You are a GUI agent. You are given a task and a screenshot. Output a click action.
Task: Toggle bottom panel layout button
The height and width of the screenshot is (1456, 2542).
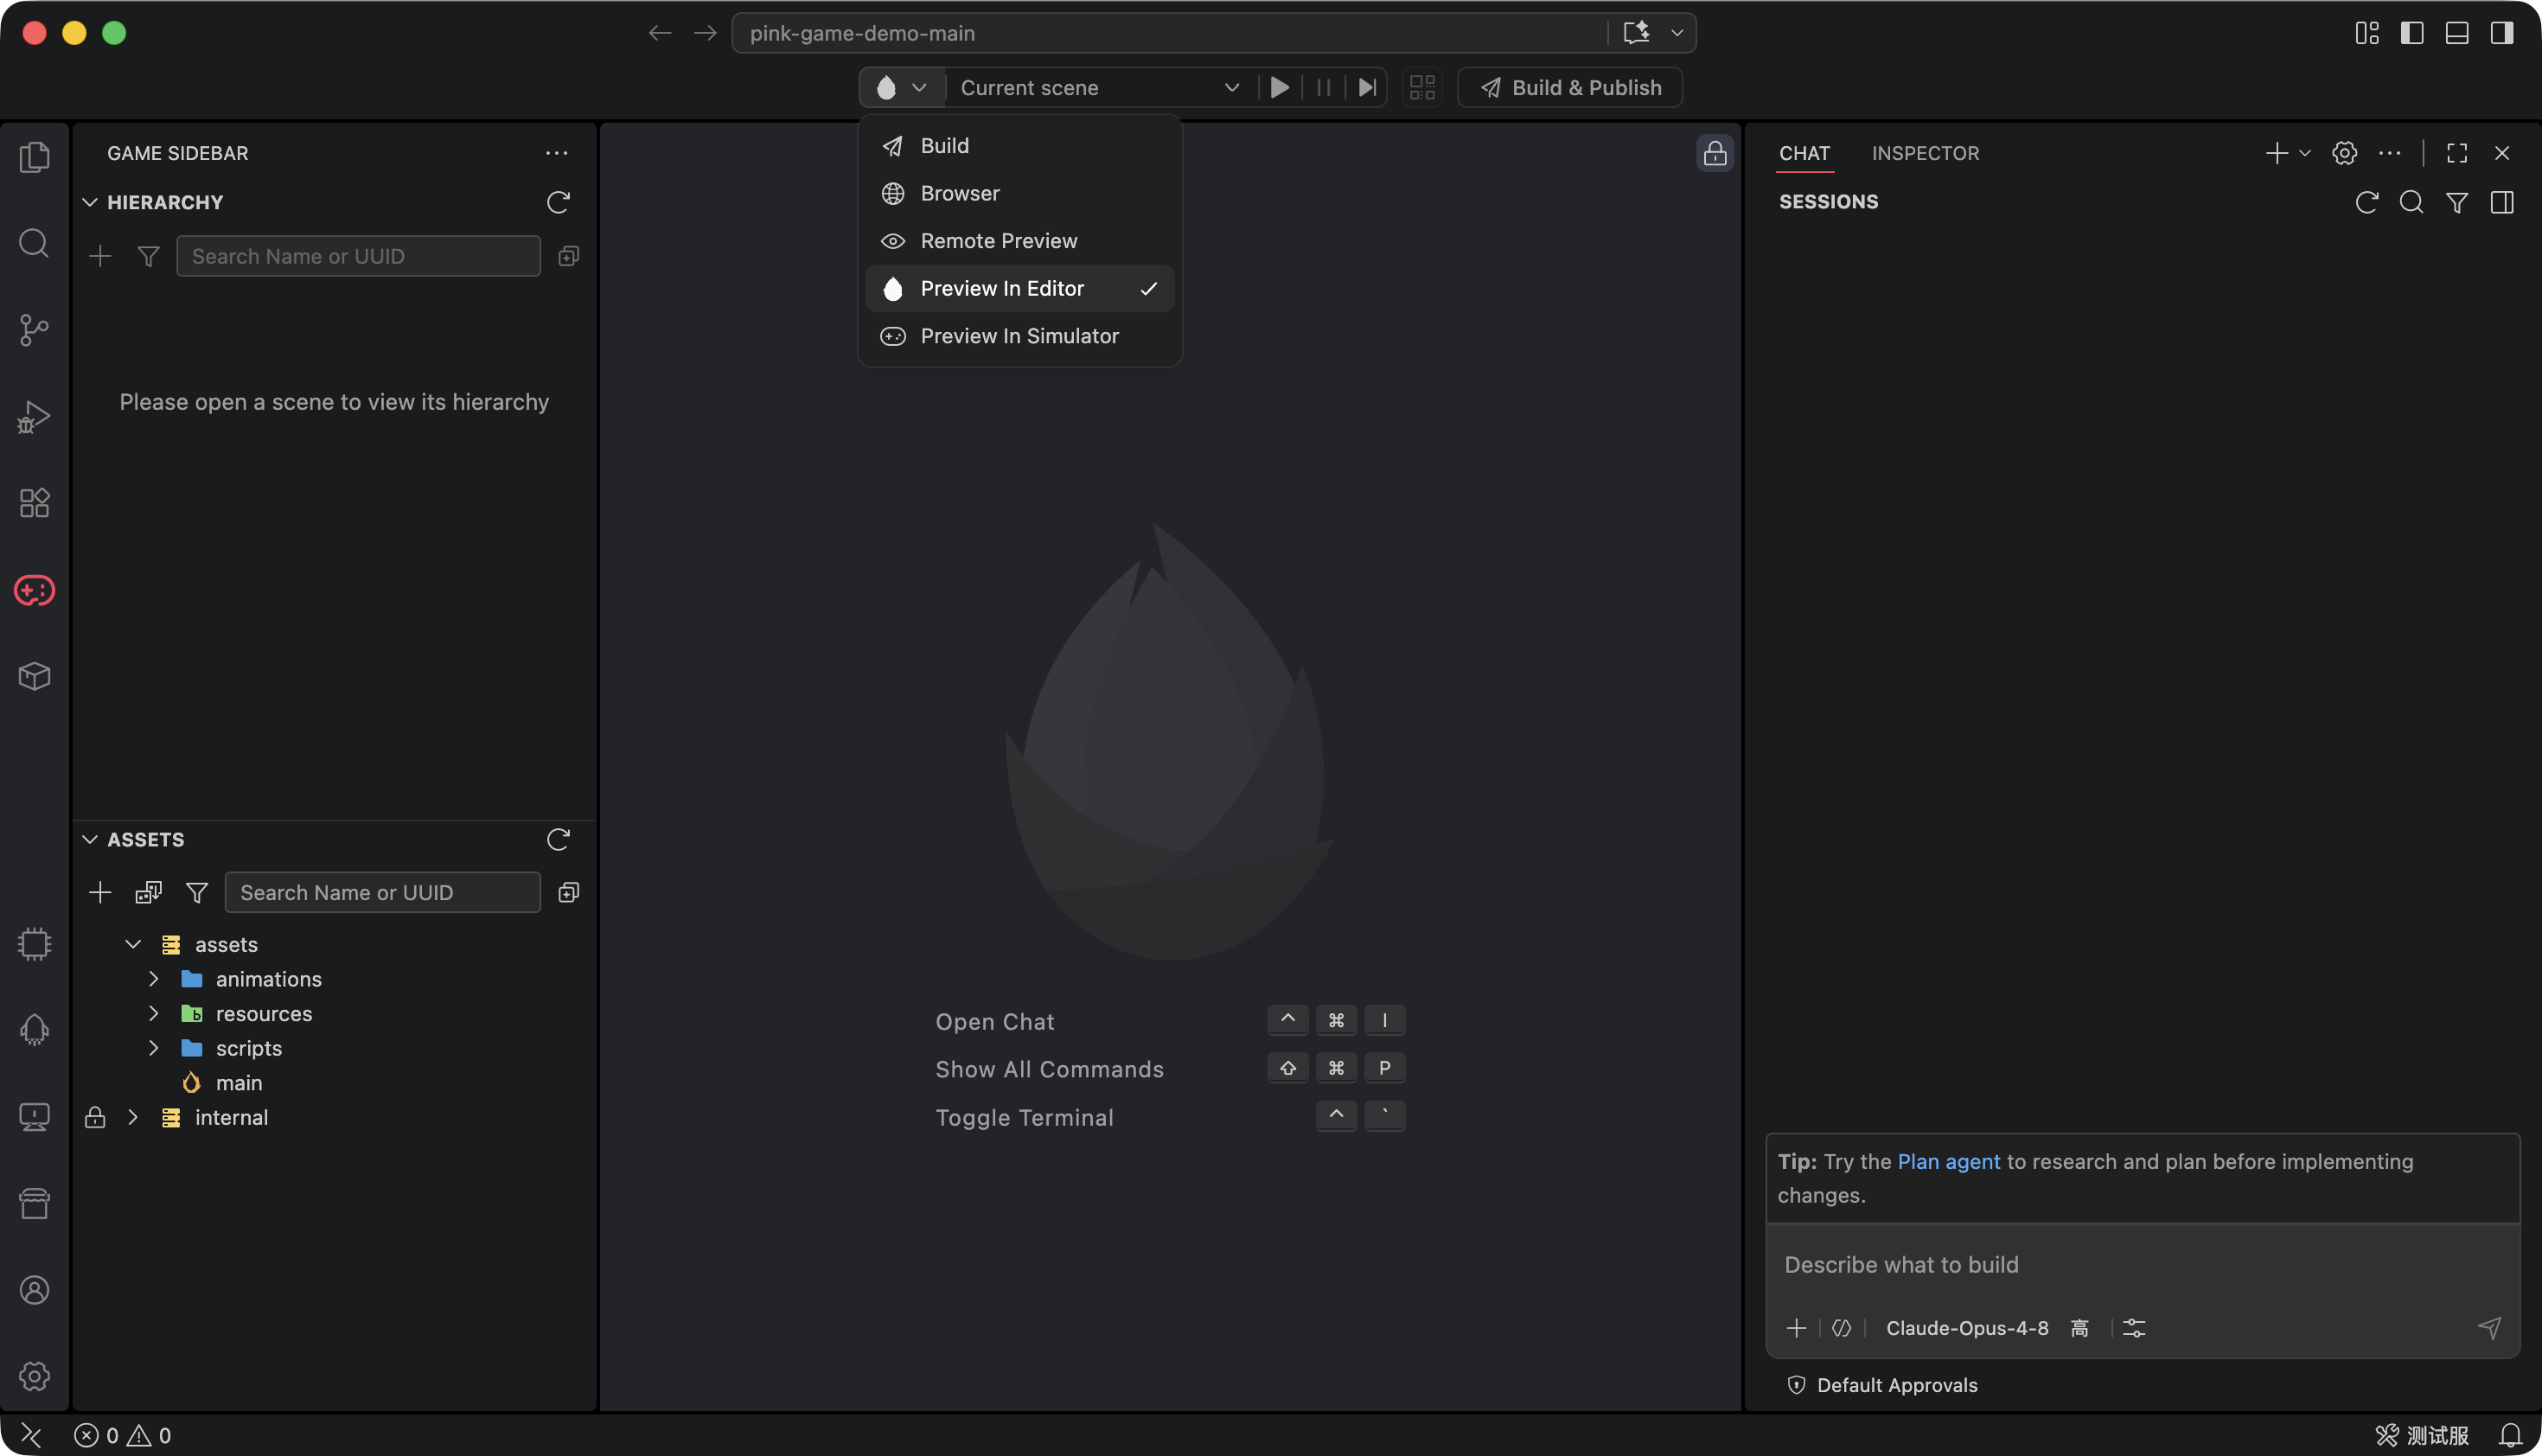(x=2457, y=33)
